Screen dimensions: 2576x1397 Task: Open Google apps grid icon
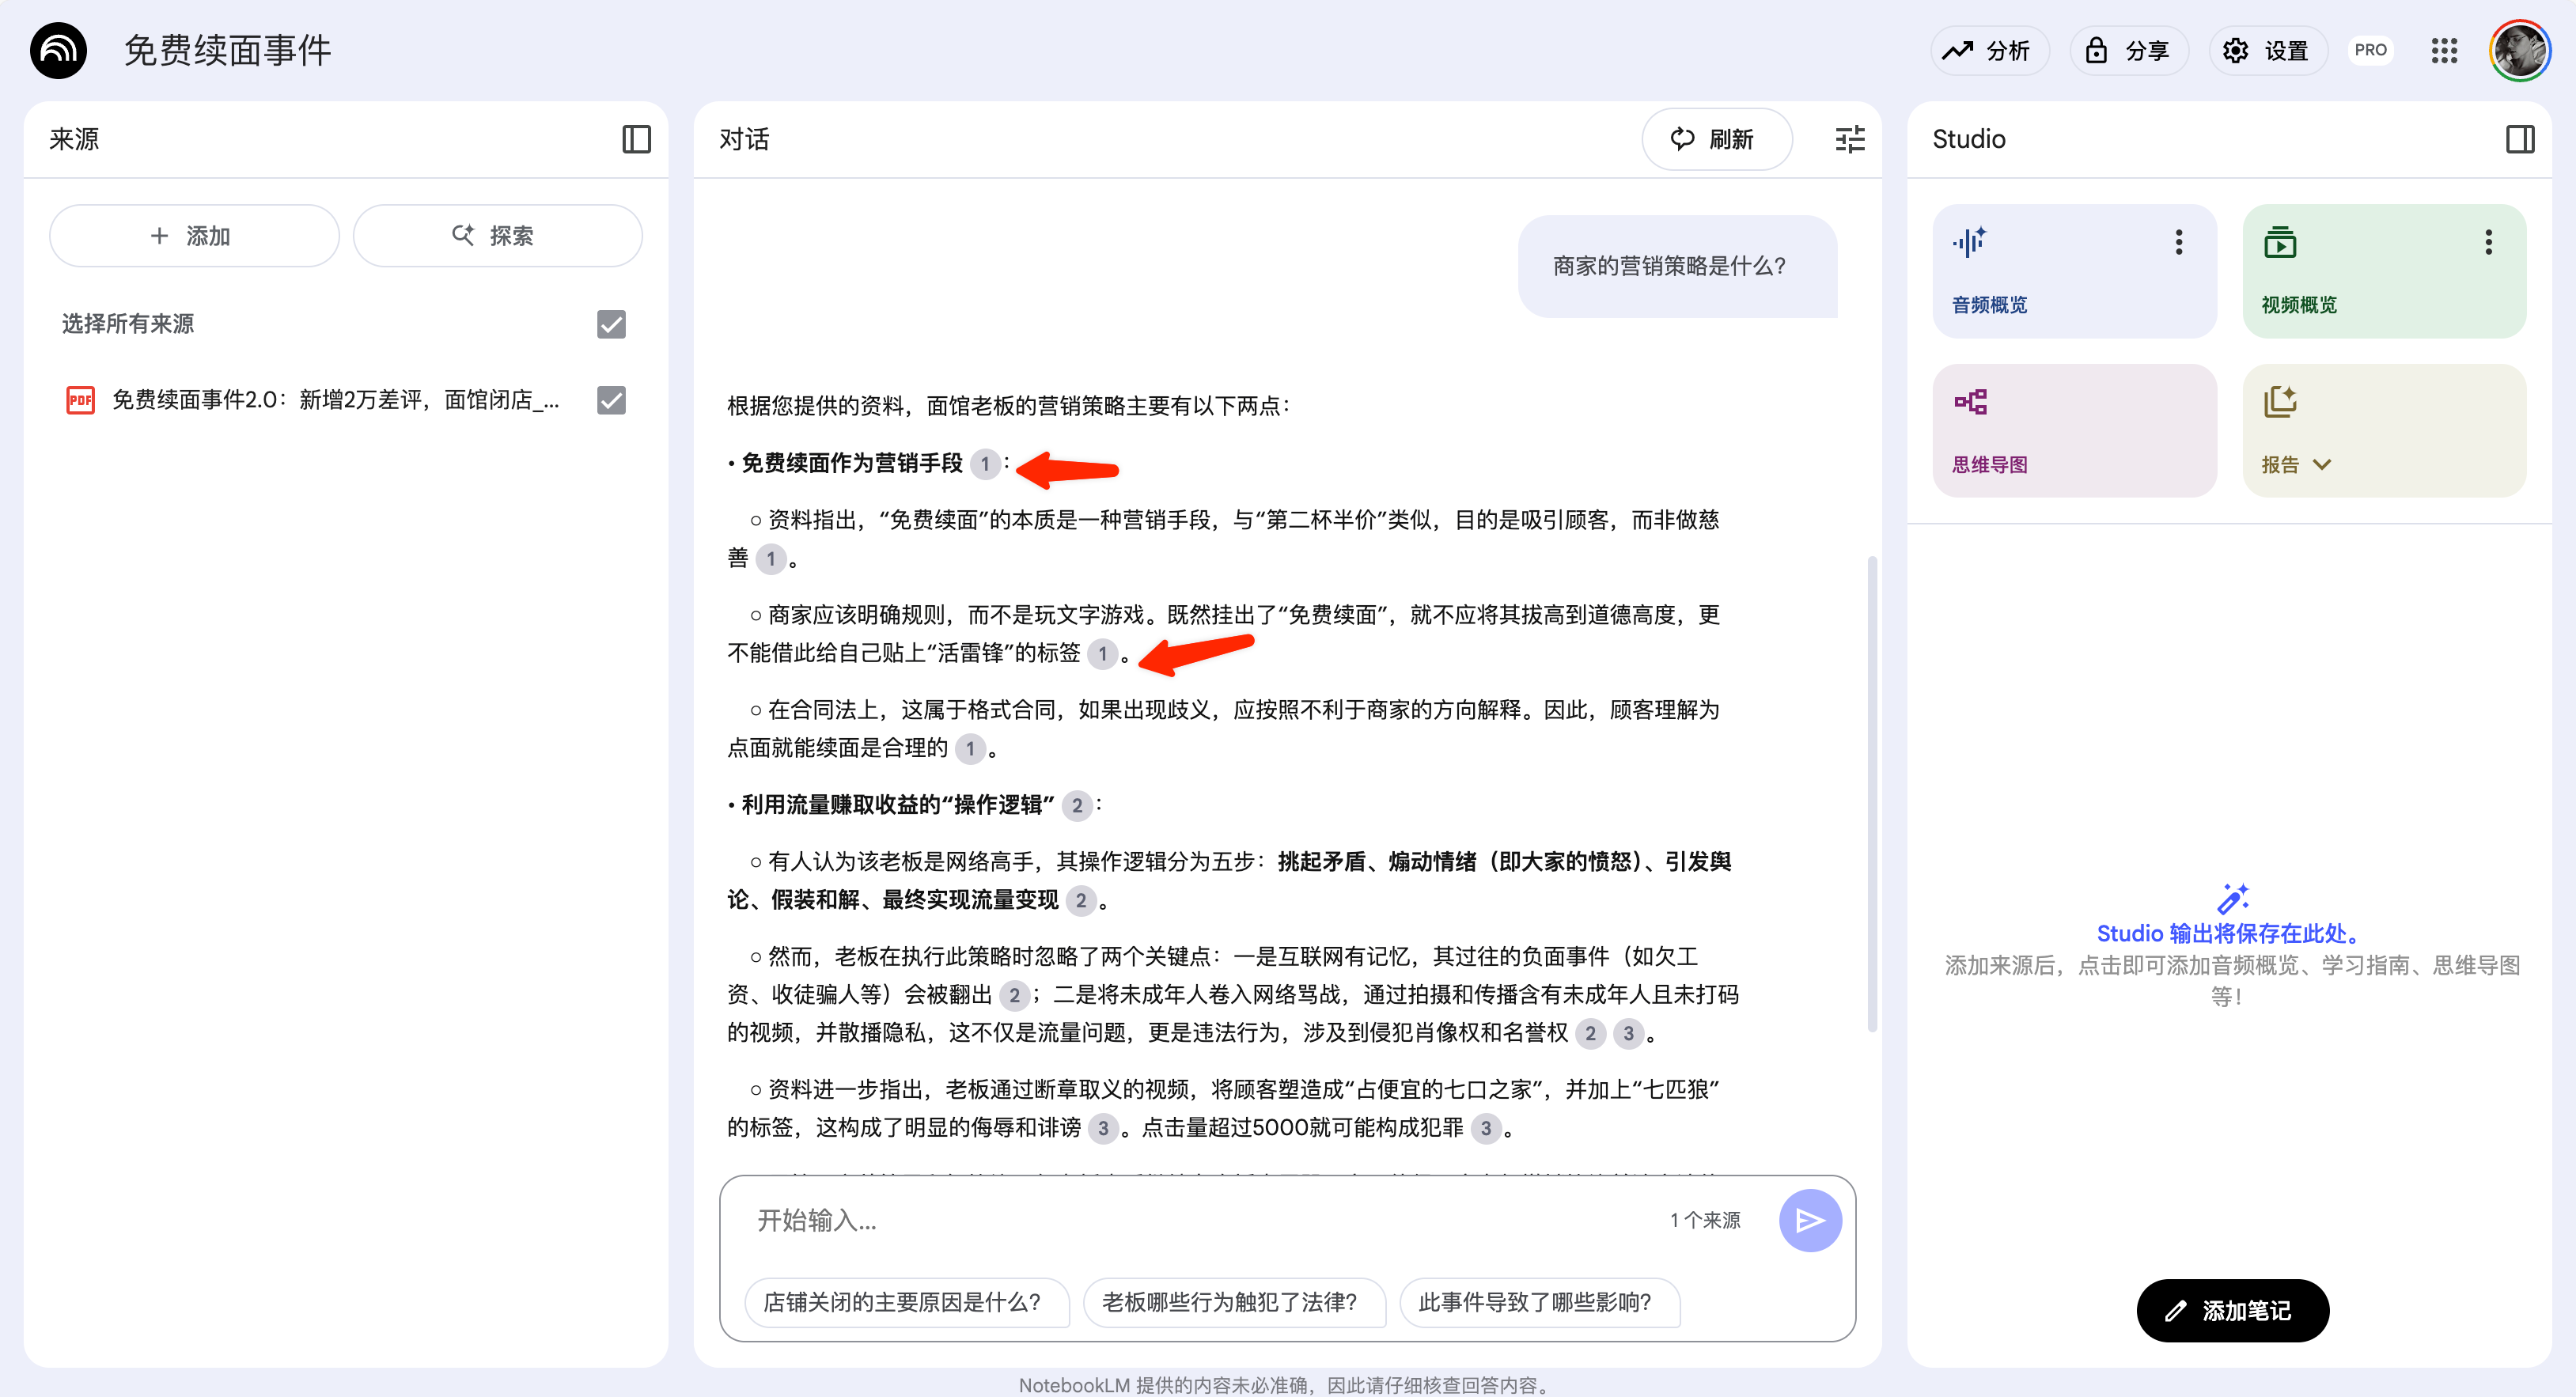pyautogui.click(x=2444, y=50)
